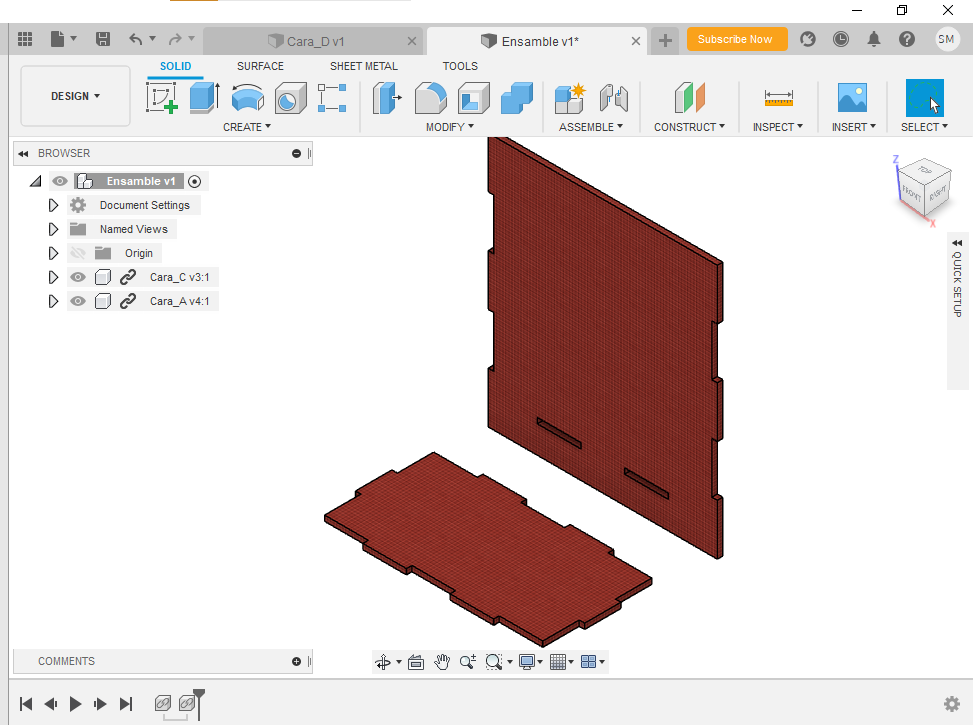Select the Offset Plane construct tool
The image size is (973, 725).
point(689,97)
